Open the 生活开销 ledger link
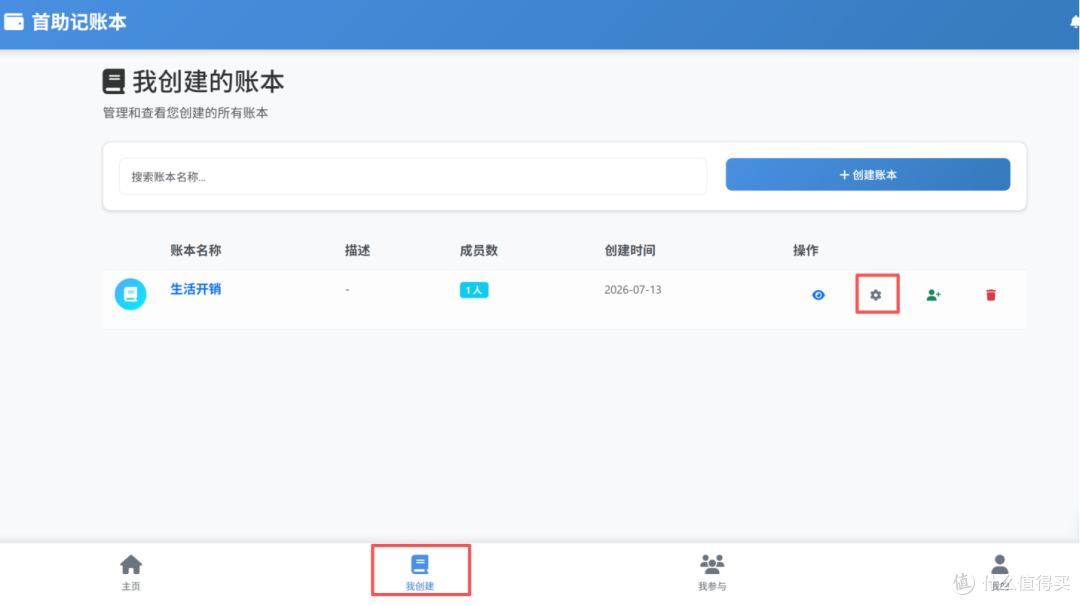 196,289
